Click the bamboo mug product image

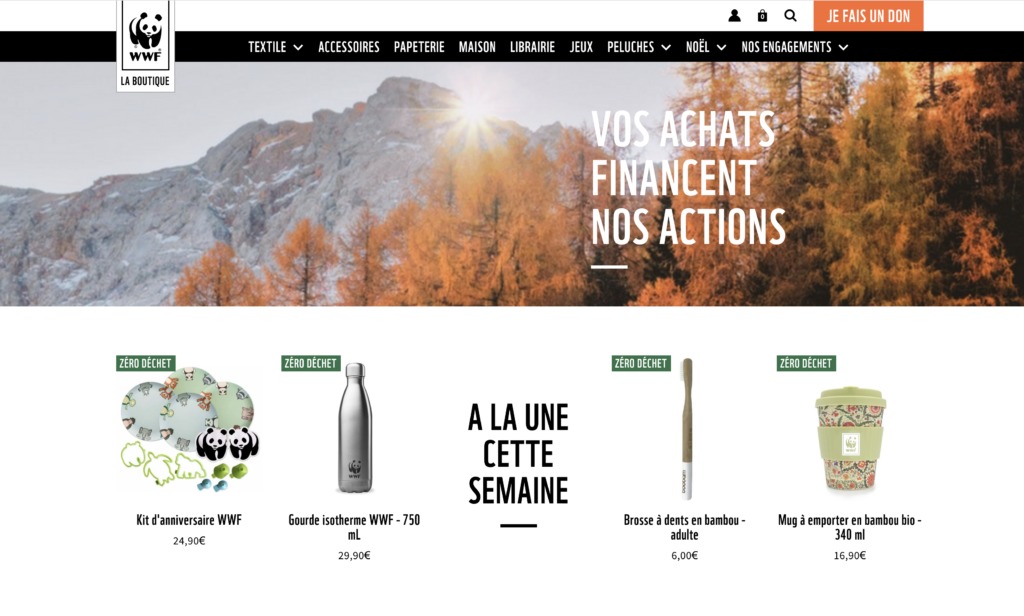coord(850,438)
